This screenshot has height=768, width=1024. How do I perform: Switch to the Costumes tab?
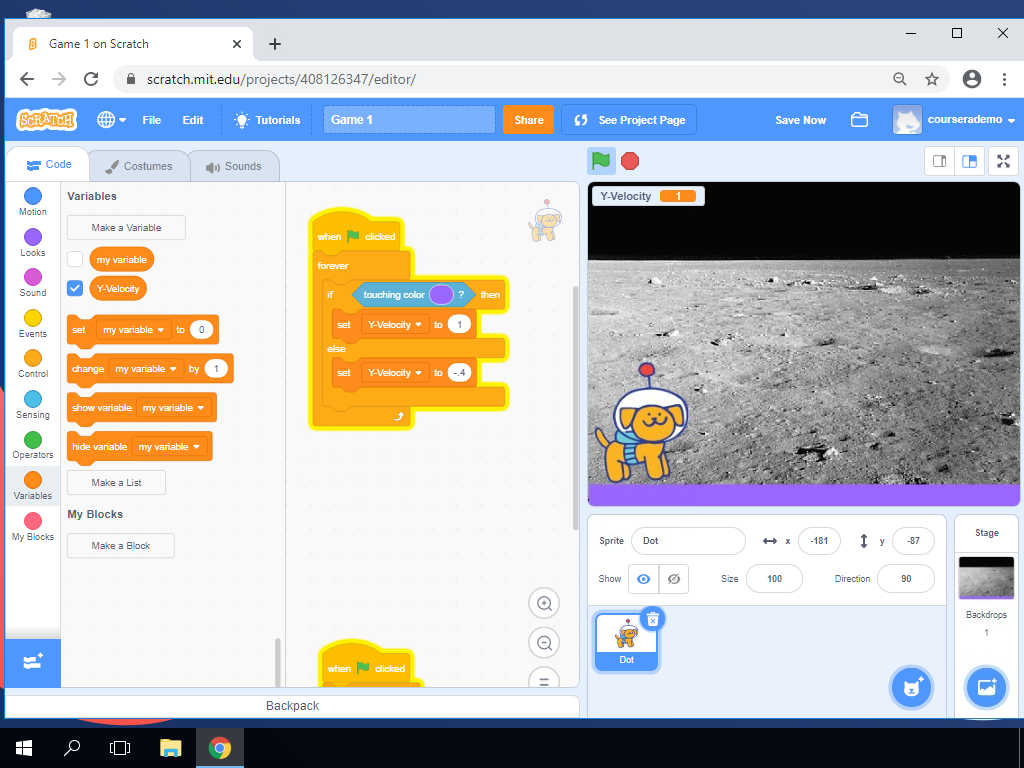click(138, 166)
